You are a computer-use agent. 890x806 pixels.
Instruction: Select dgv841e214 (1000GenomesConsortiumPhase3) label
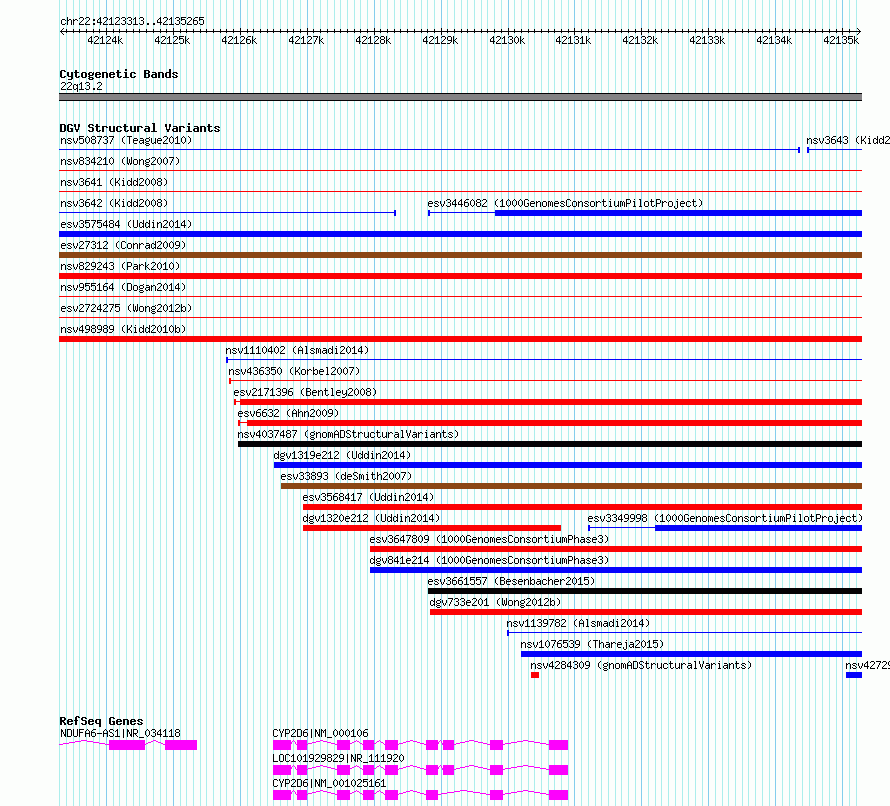489,560
